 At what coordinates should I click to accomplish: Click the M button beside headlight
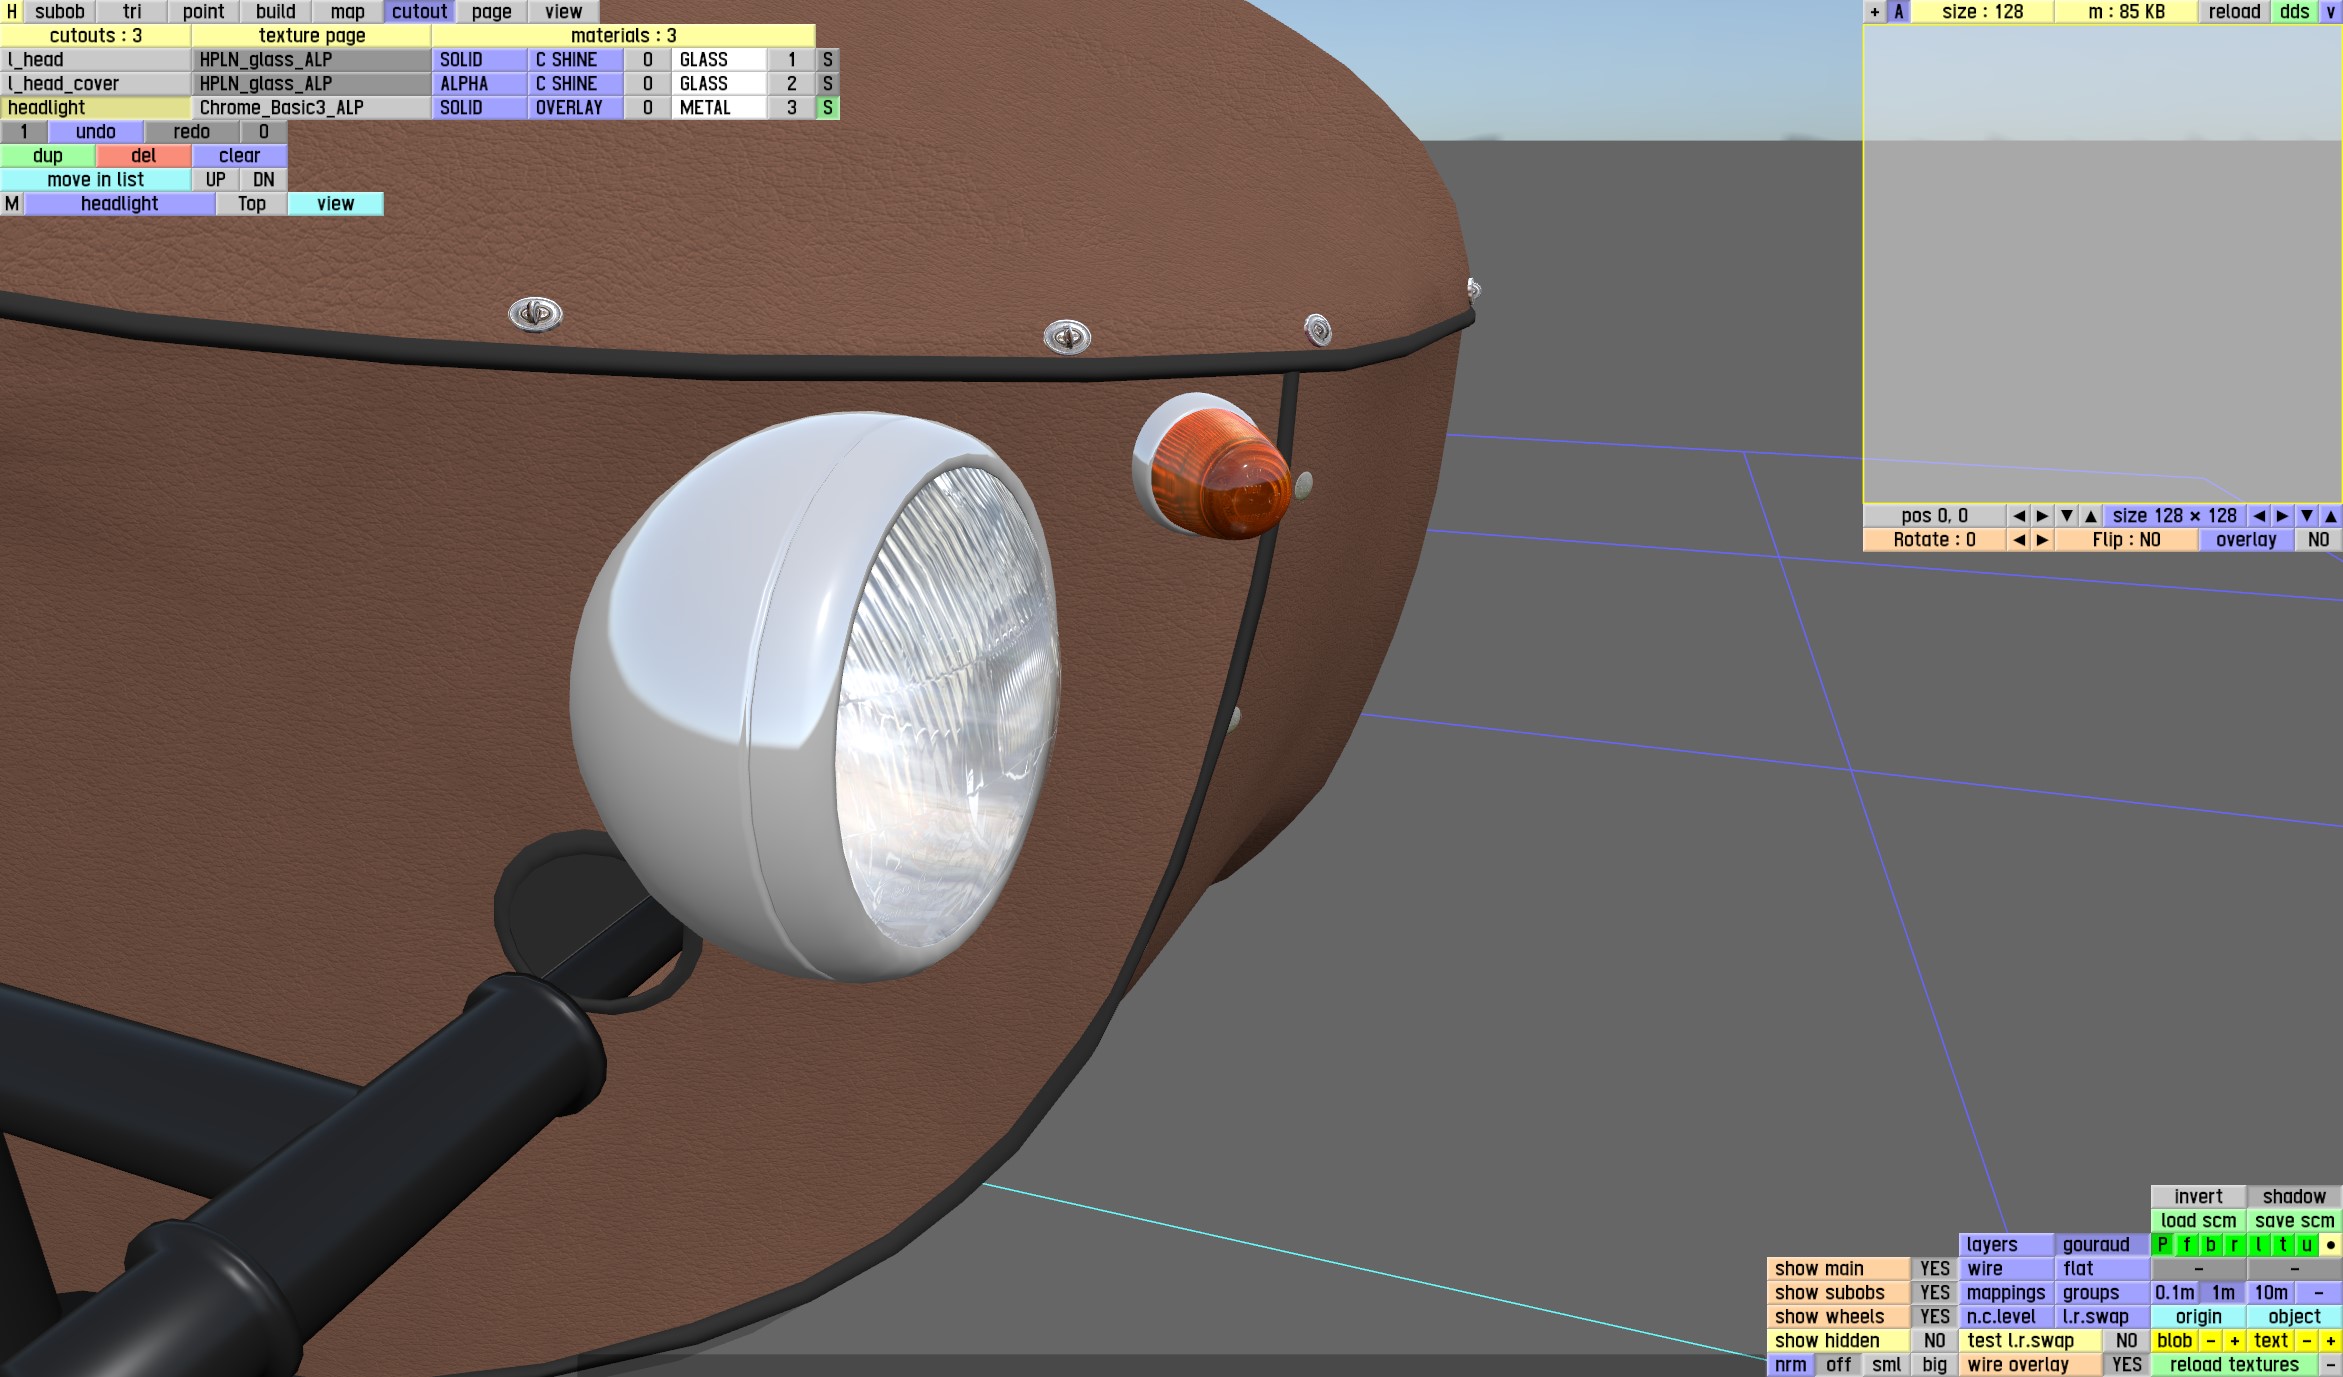(12, 204)
